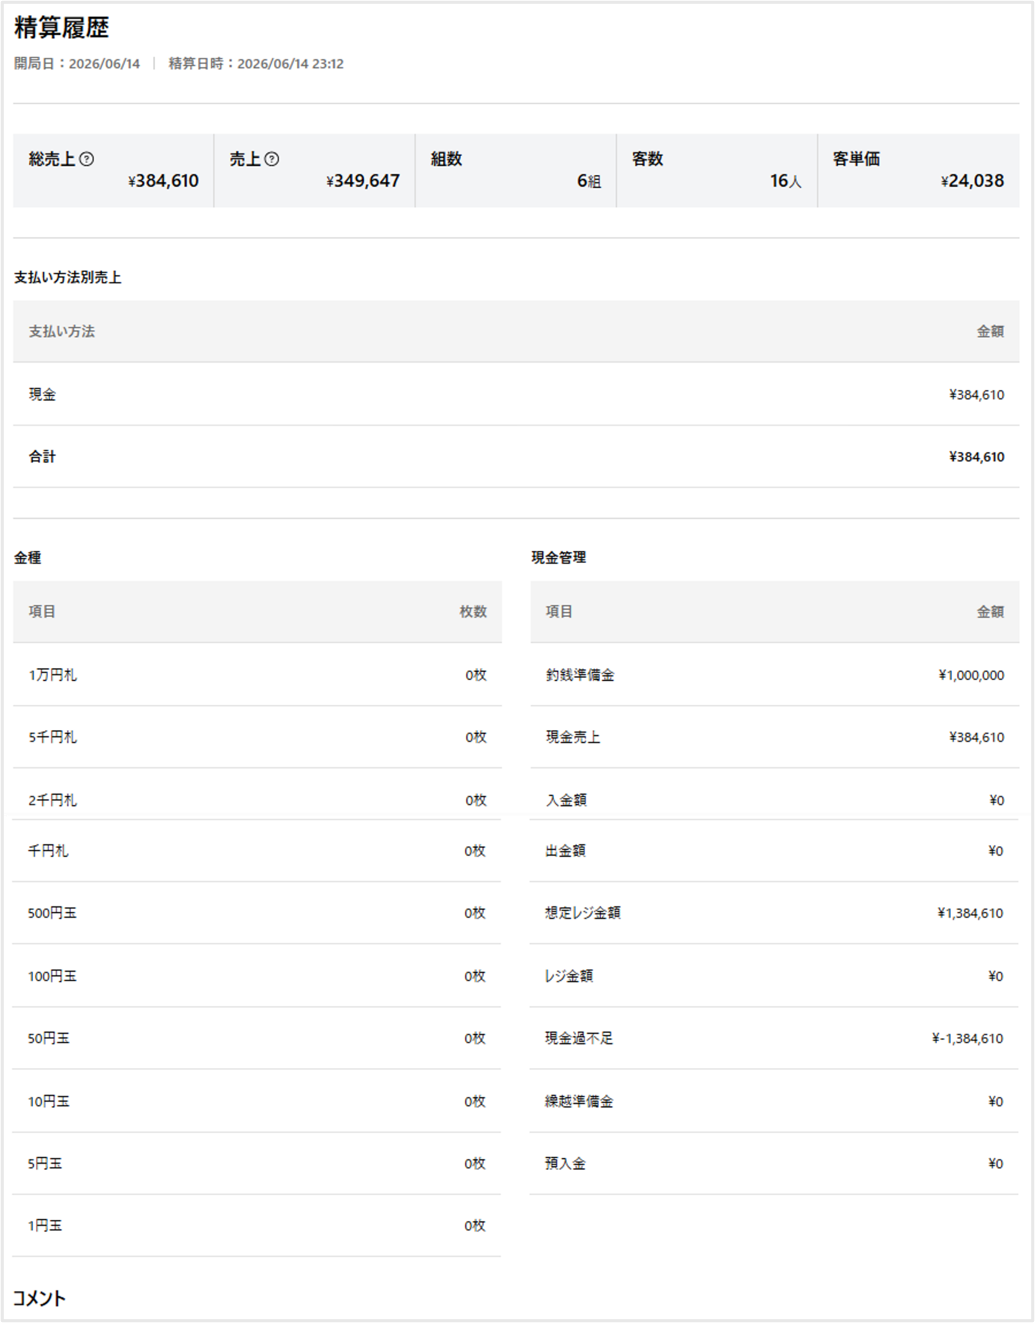
Task: Click the 0枚 count in the 1万円札 row
Action: (x=476, y=675)
